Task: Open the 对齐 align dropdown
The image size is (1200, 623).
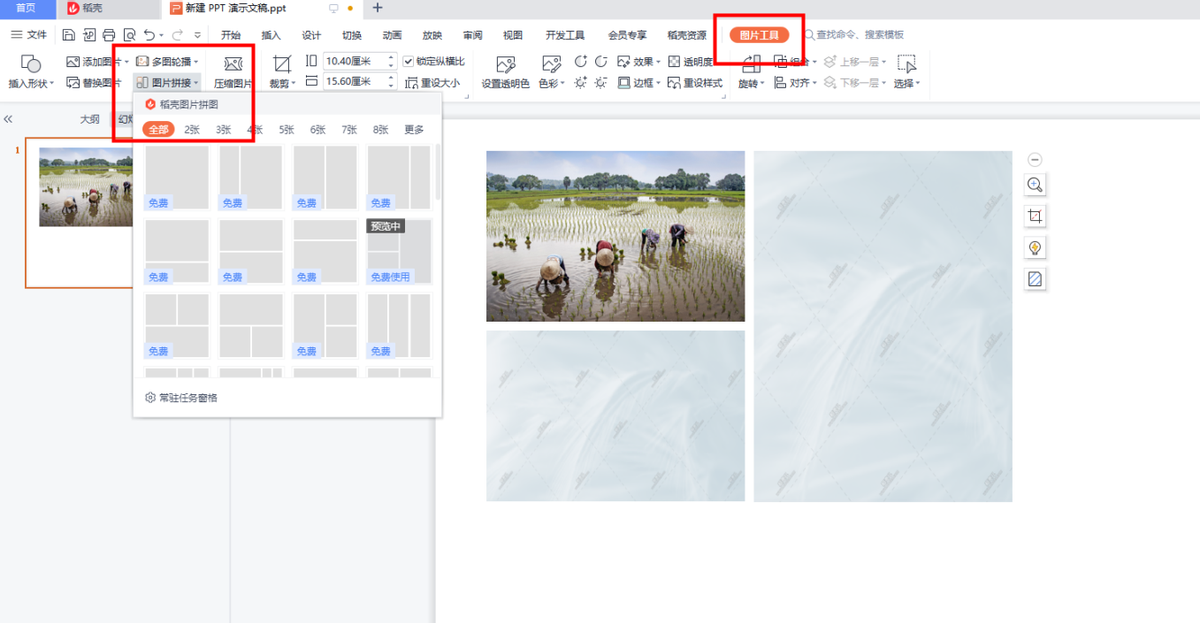Action: pyautogui.click(x=815, y=83)
